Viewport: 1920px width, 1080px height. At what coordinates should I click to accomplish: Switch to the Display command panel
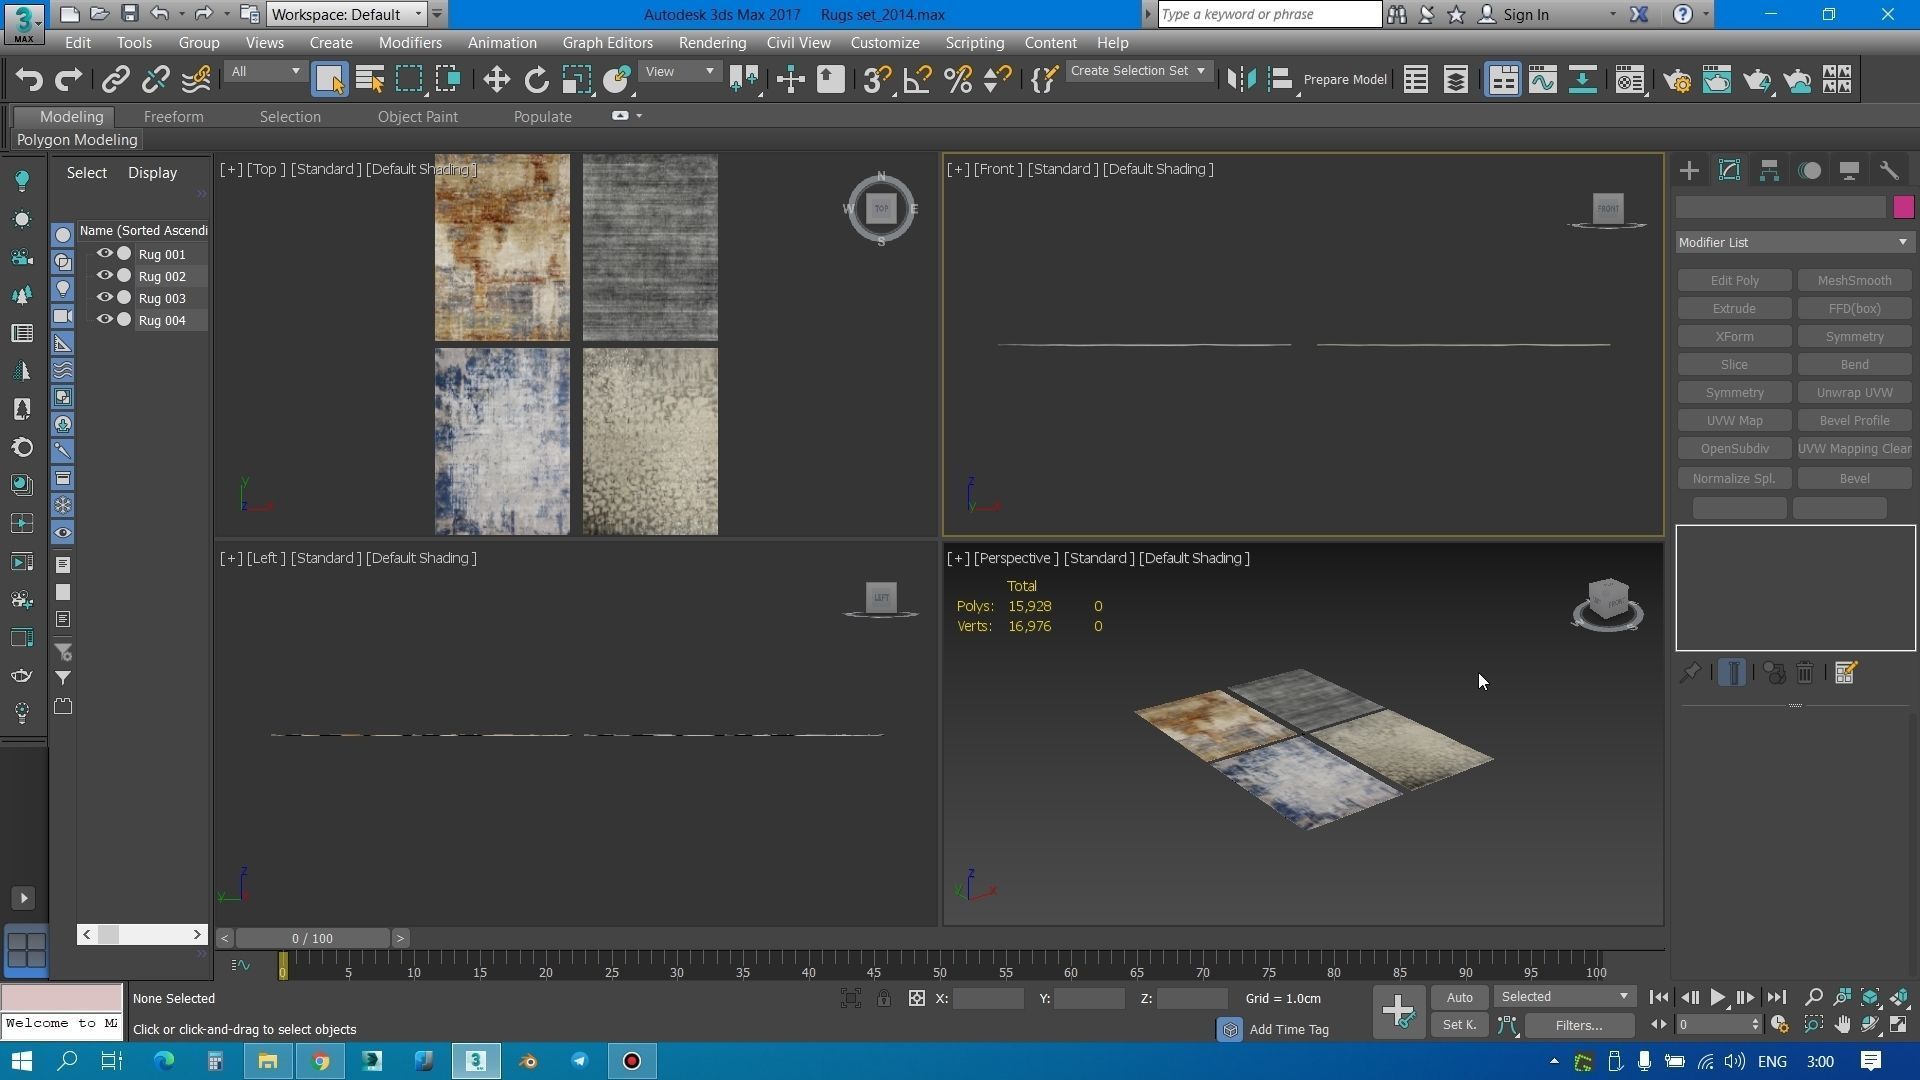click(1849, 171)
